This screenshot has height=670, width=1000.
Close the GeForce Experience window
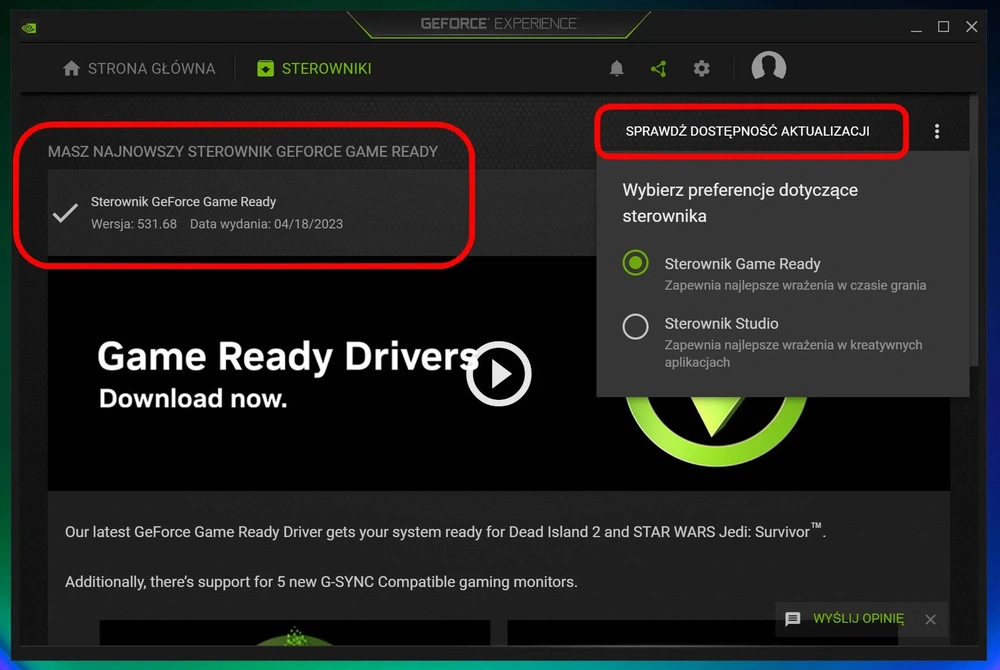(971, 27)
